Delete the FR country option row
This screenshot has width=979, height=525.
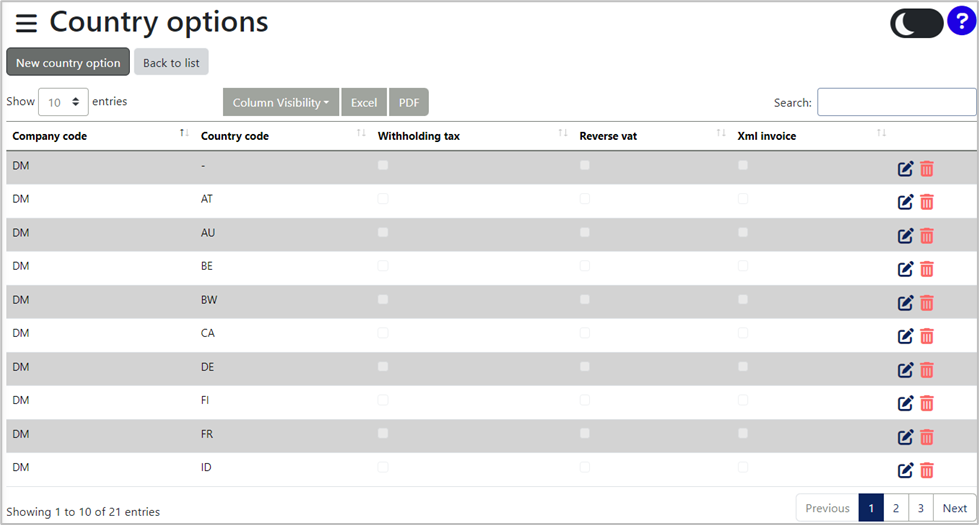click(x=927, y=437)
